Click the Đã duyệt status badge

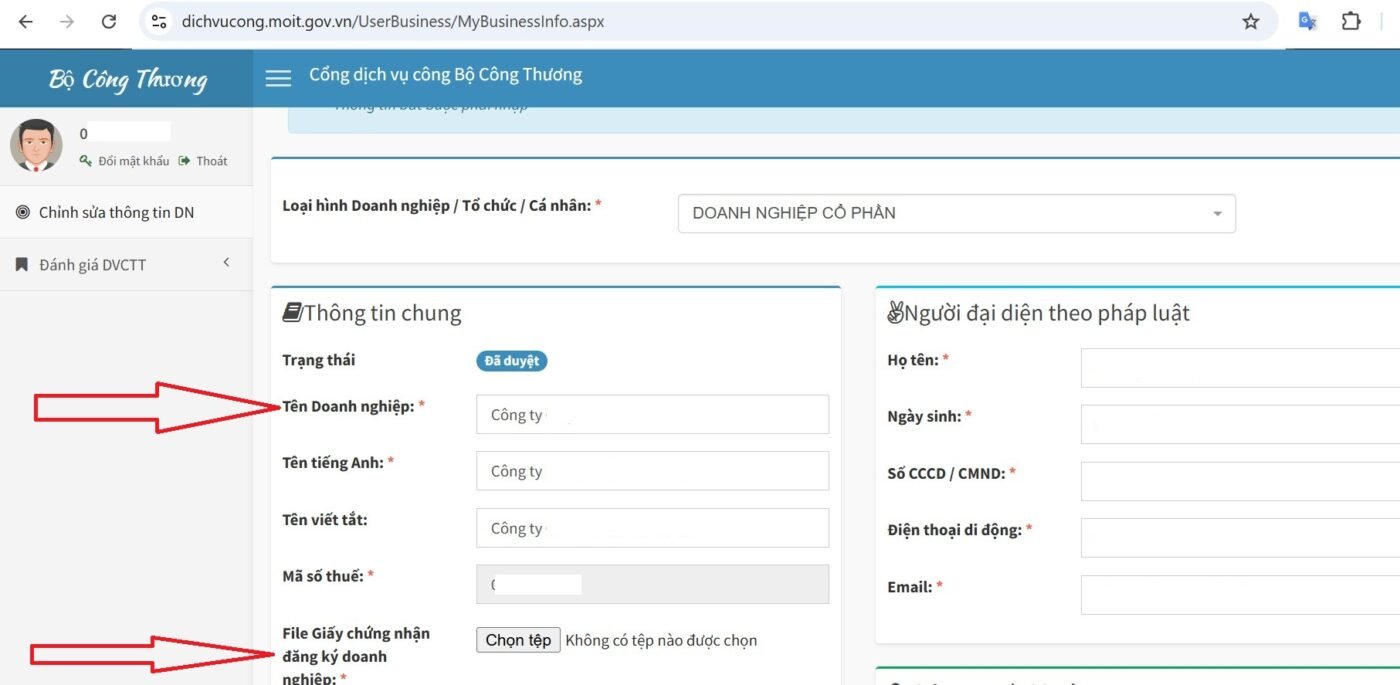[x=511, y=361]
